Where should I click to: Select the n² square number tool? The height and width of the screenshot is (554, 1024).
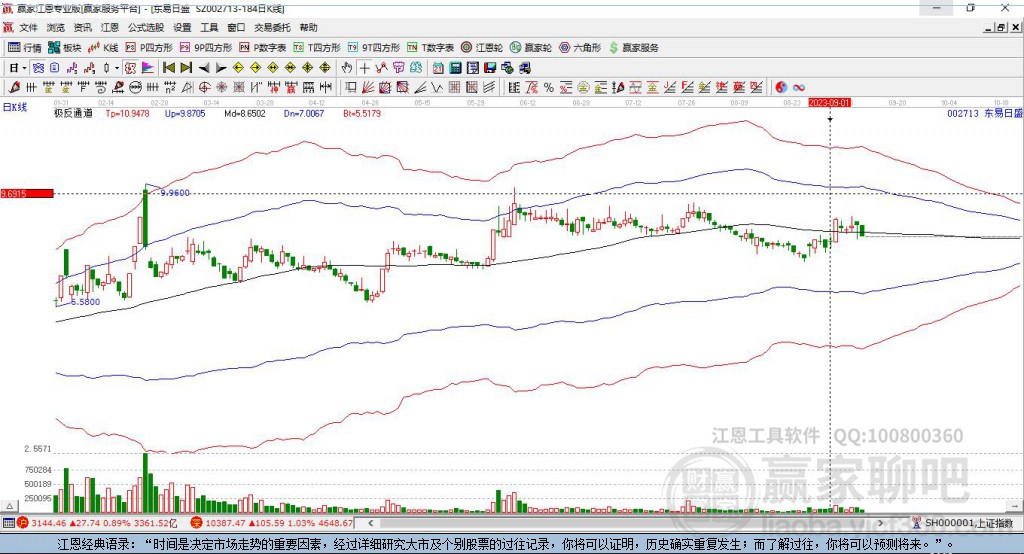[170, 87]
